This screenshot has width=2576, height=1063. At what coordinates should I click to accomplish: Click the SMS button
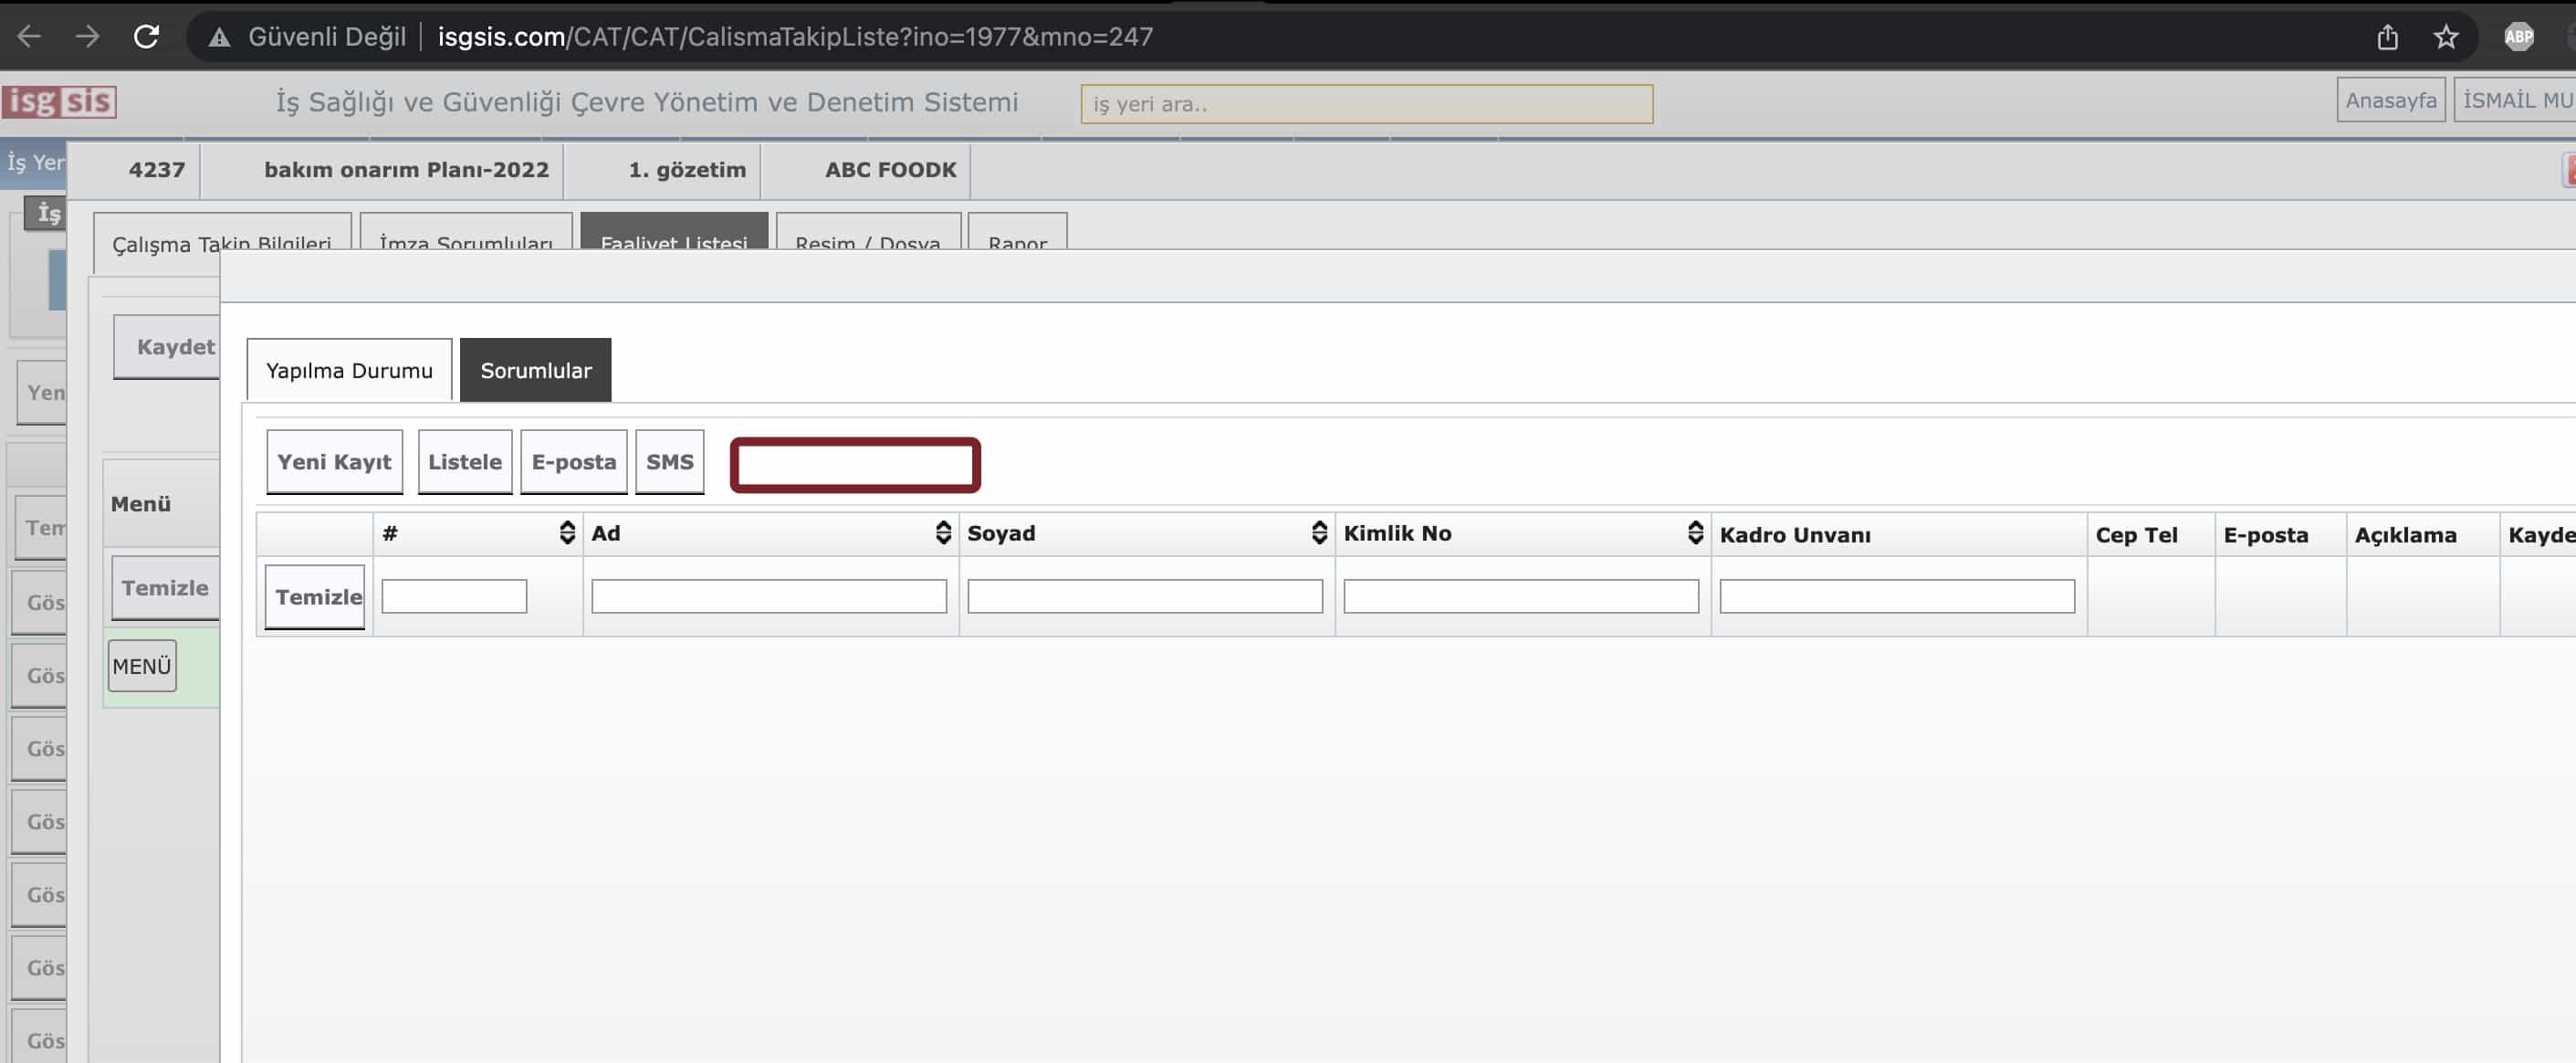[x=669, y=461]
